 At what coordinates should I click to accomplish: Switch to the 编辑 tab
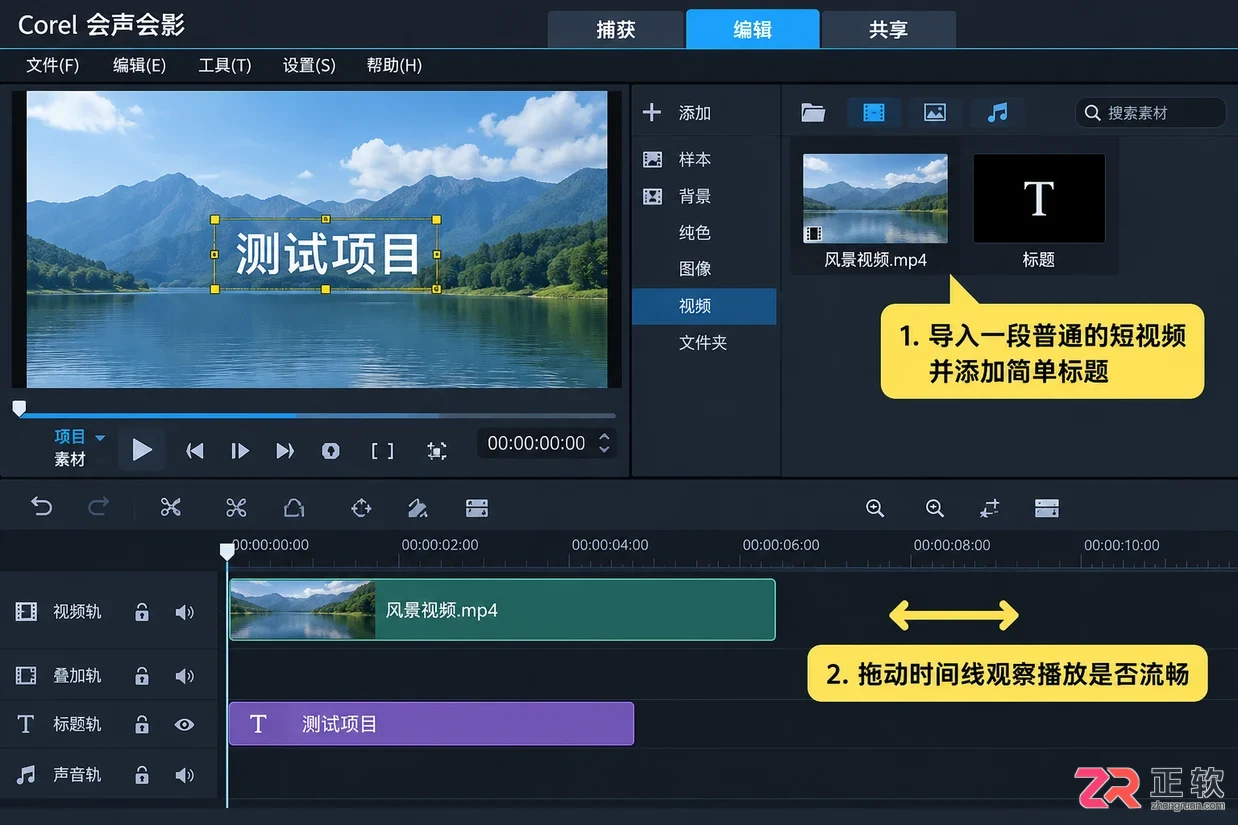click(x=752, y=29)
